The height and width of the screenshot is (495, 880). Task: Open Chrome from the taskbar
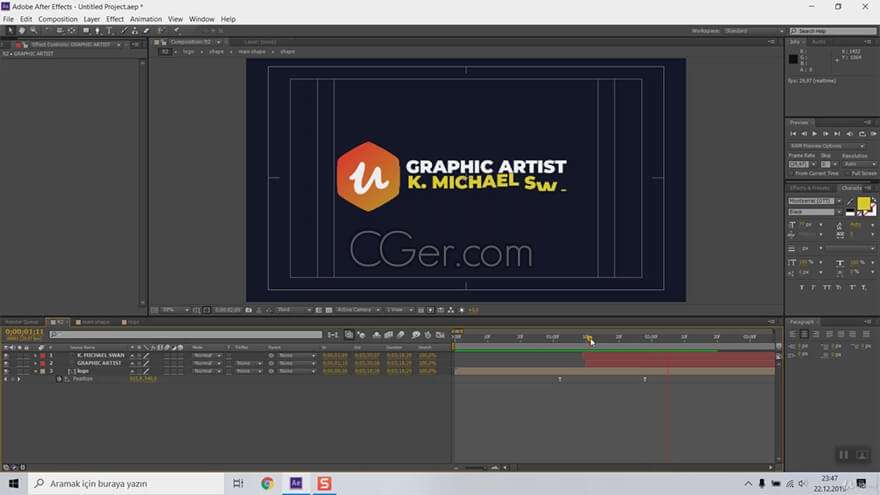pos(267,483)
